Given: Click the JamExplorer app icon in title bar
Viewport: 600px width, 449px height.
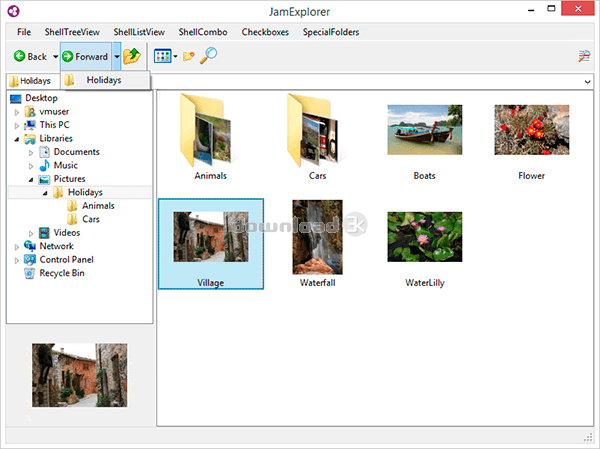Looking at the screenshot, I should tap(14, 11).
